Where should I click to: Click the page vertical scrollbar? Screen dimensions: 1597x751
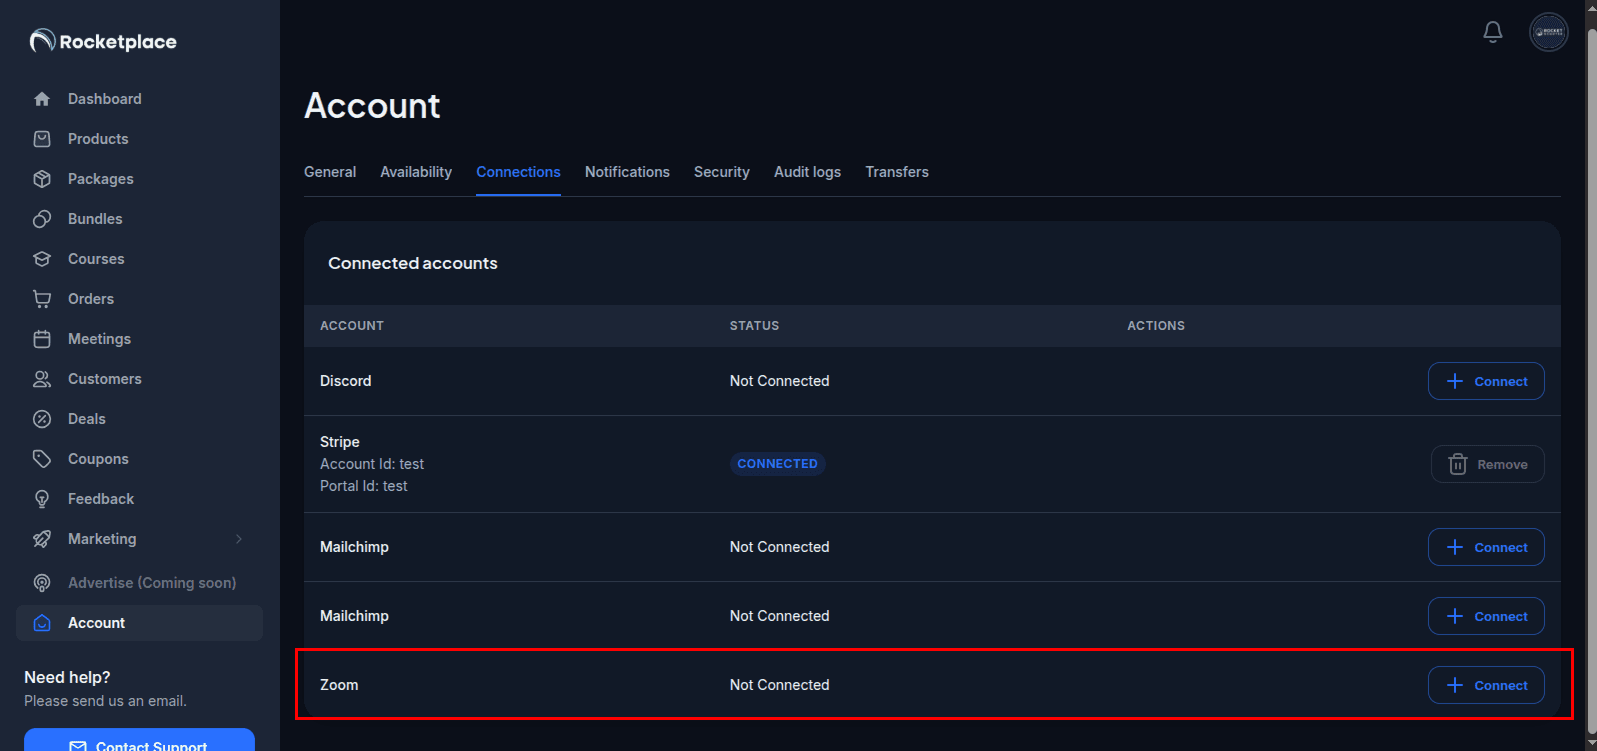(1590, 375)
